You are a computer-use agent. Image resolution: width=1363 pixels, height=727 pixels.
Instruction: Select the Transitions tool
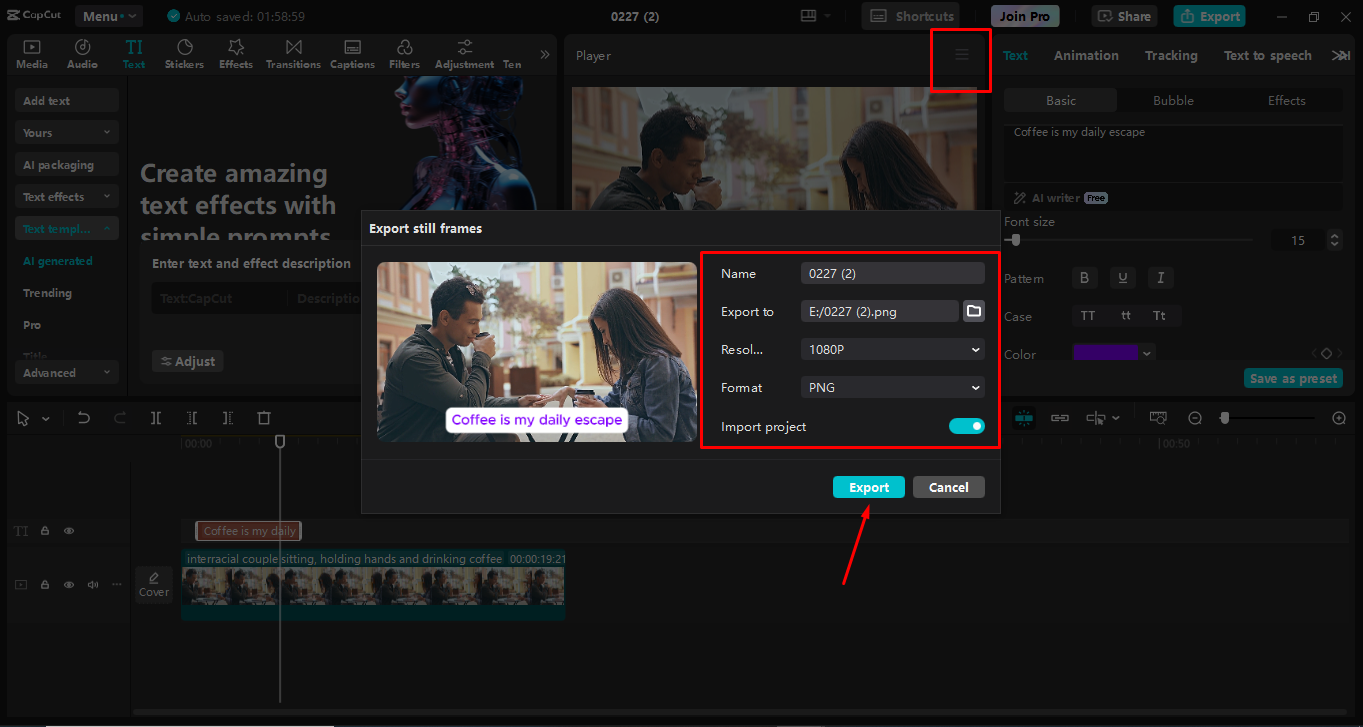[293, 53]
